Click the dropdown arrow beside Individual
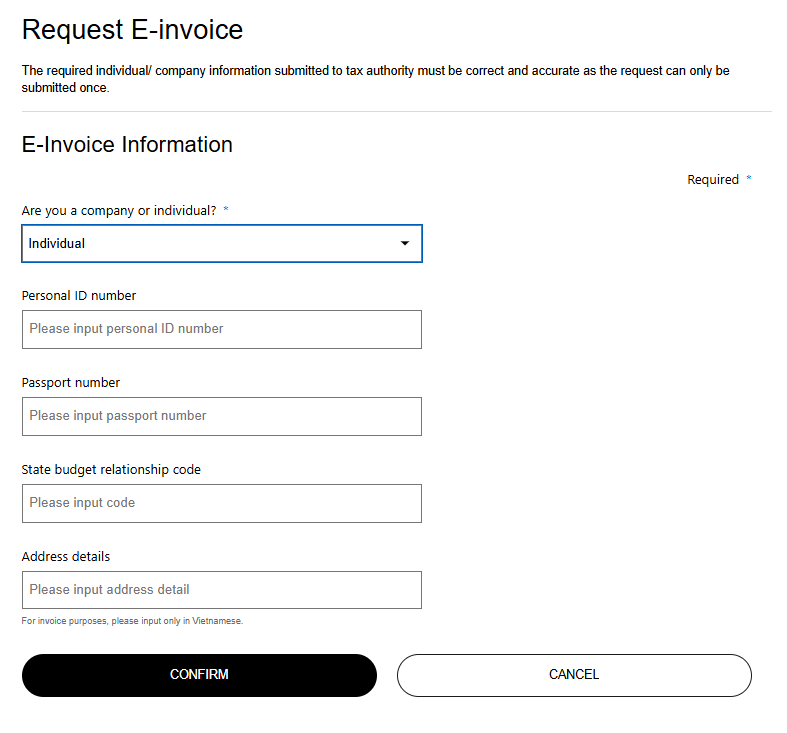The height and width of the screenshot is (733, 787). [x=404, y=243]
